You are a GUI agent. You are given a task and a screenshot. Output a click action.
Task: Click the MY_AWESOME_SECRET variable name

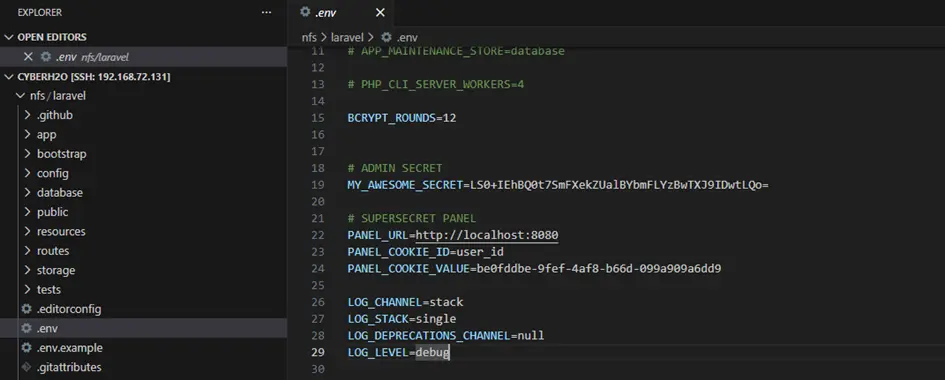[x=404, y=185]
